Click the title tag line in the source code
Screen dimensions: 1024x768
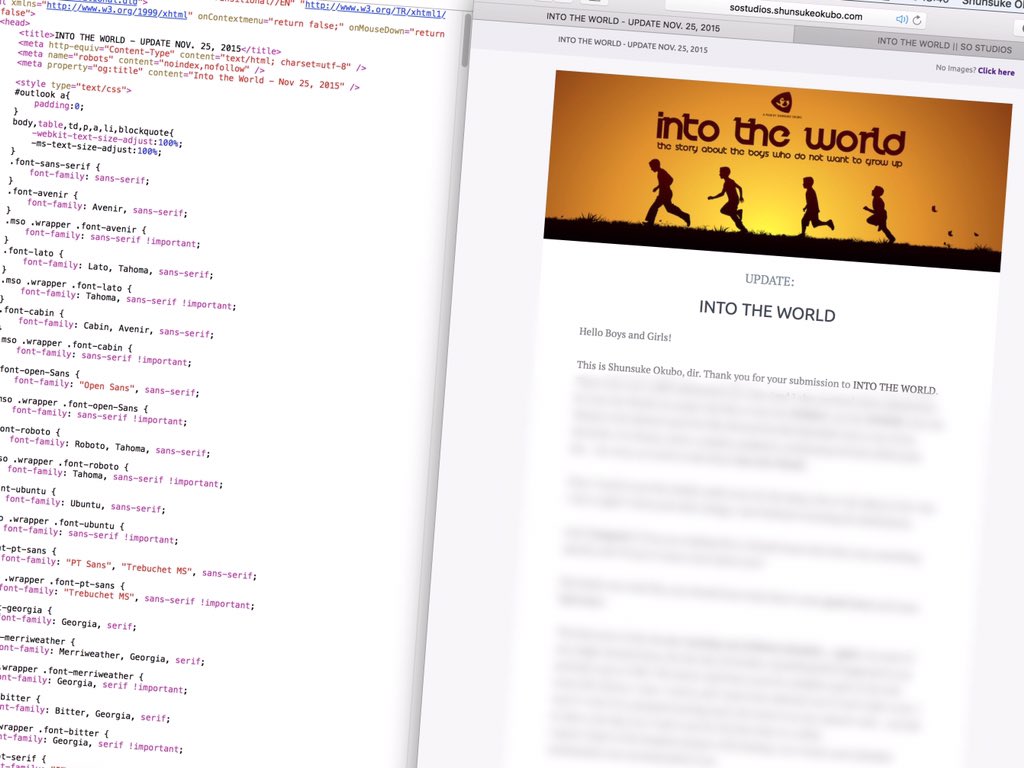coord(150,42)
